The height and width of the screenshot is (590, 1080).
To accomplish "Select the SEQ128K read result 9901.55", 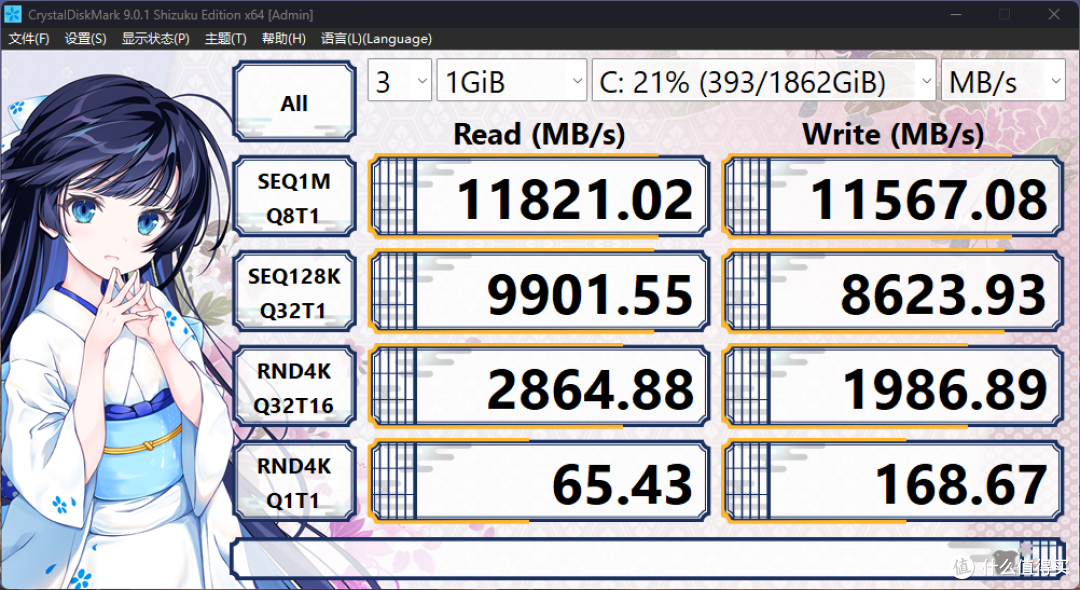I will pos(540,293).
